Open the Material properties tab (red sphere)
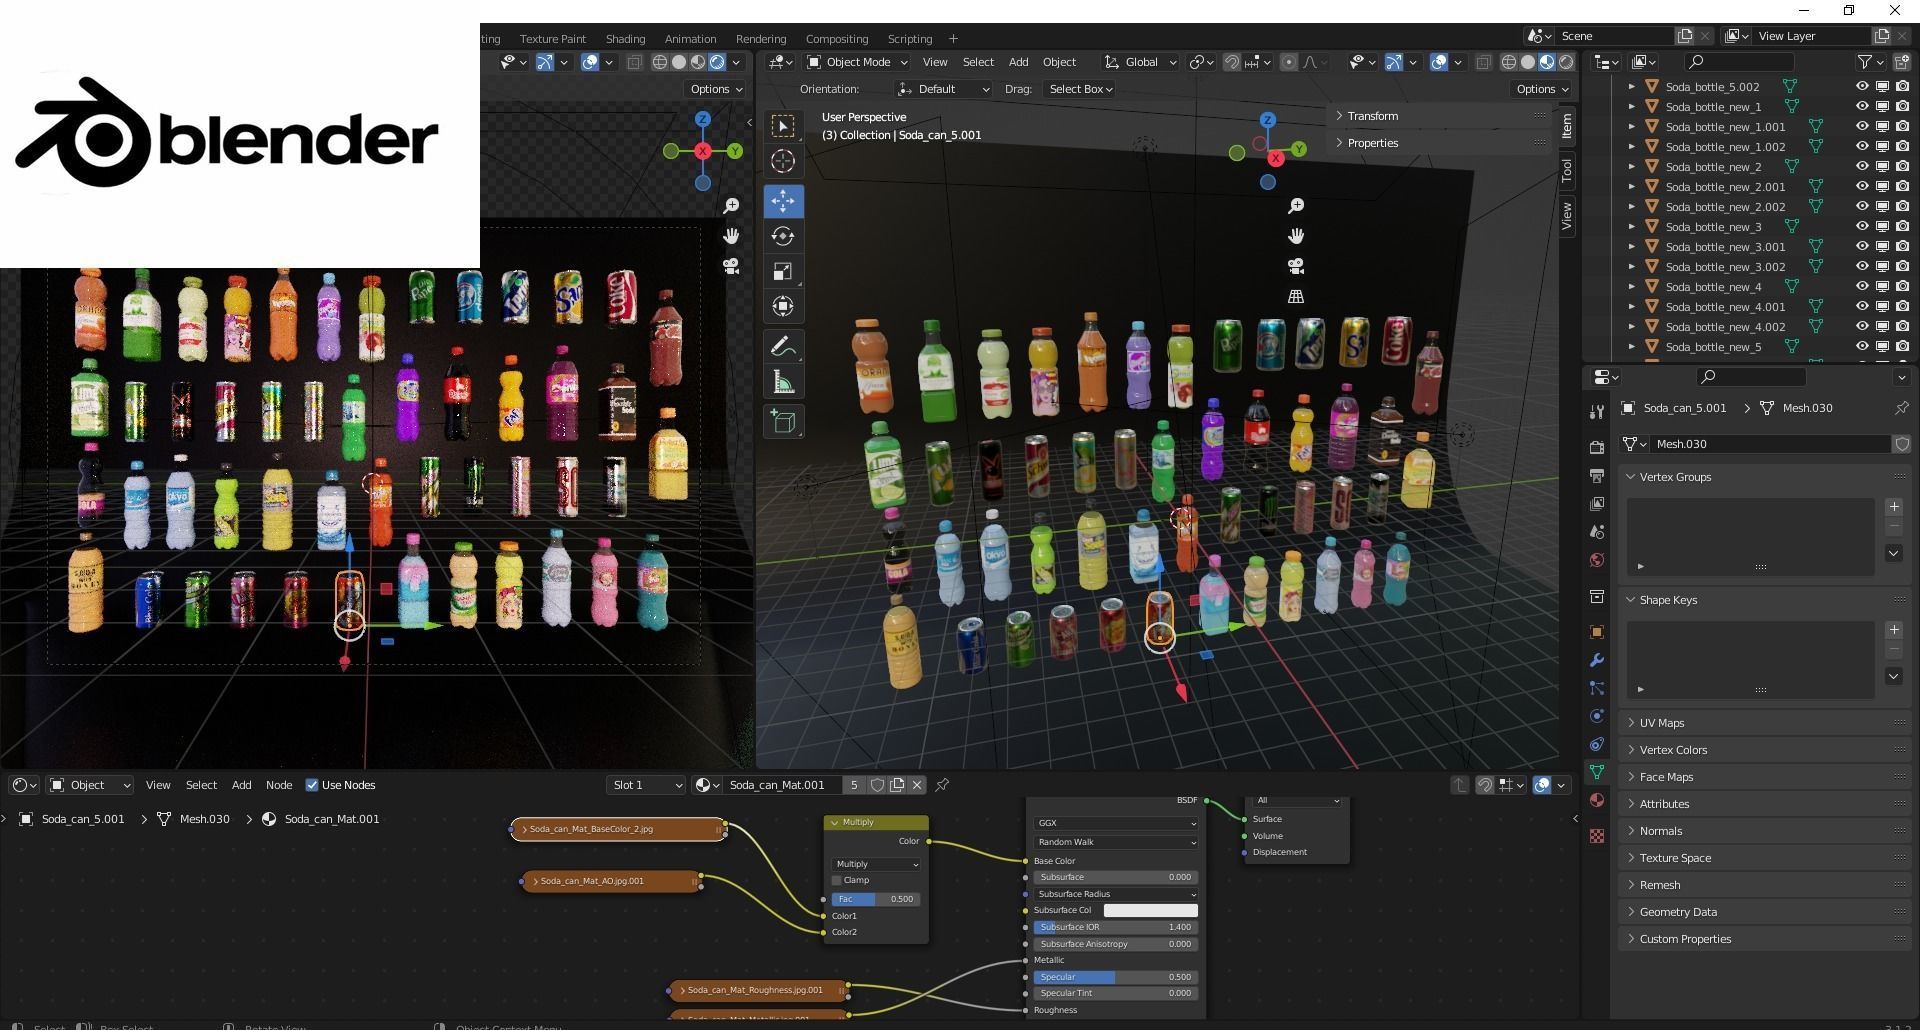 1596,800
